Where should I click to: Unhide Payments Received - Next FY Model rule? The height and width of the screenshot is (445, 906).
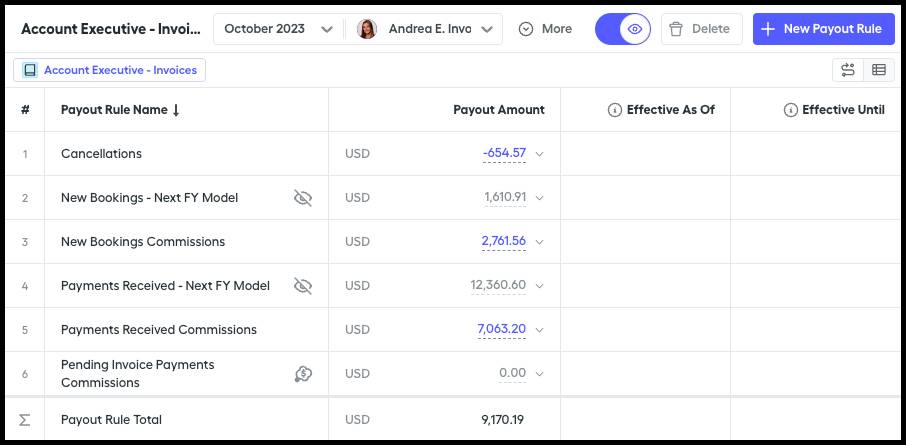pos(303,285)
